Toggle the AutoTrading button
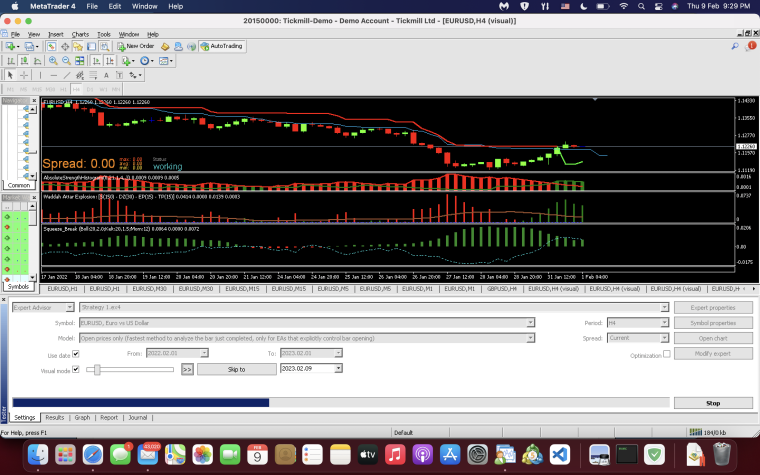 222,46
